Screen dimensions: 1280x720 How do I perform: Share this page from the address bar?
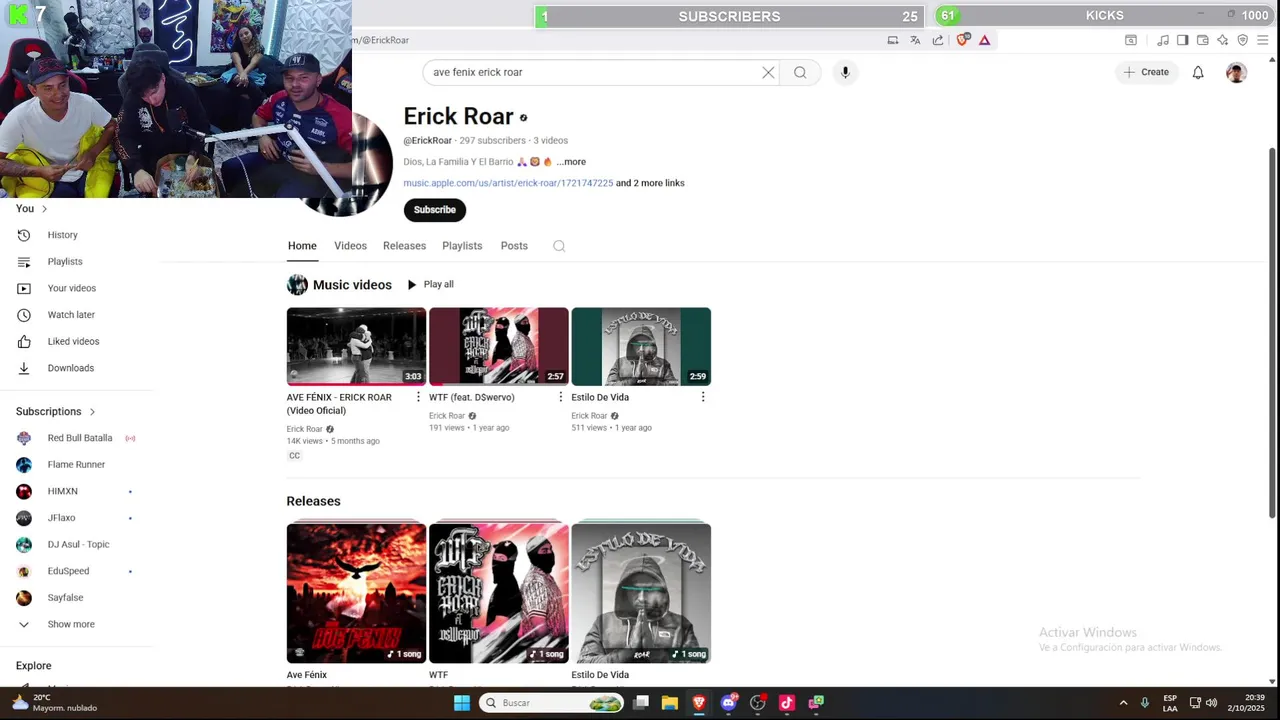coord(938,40)
